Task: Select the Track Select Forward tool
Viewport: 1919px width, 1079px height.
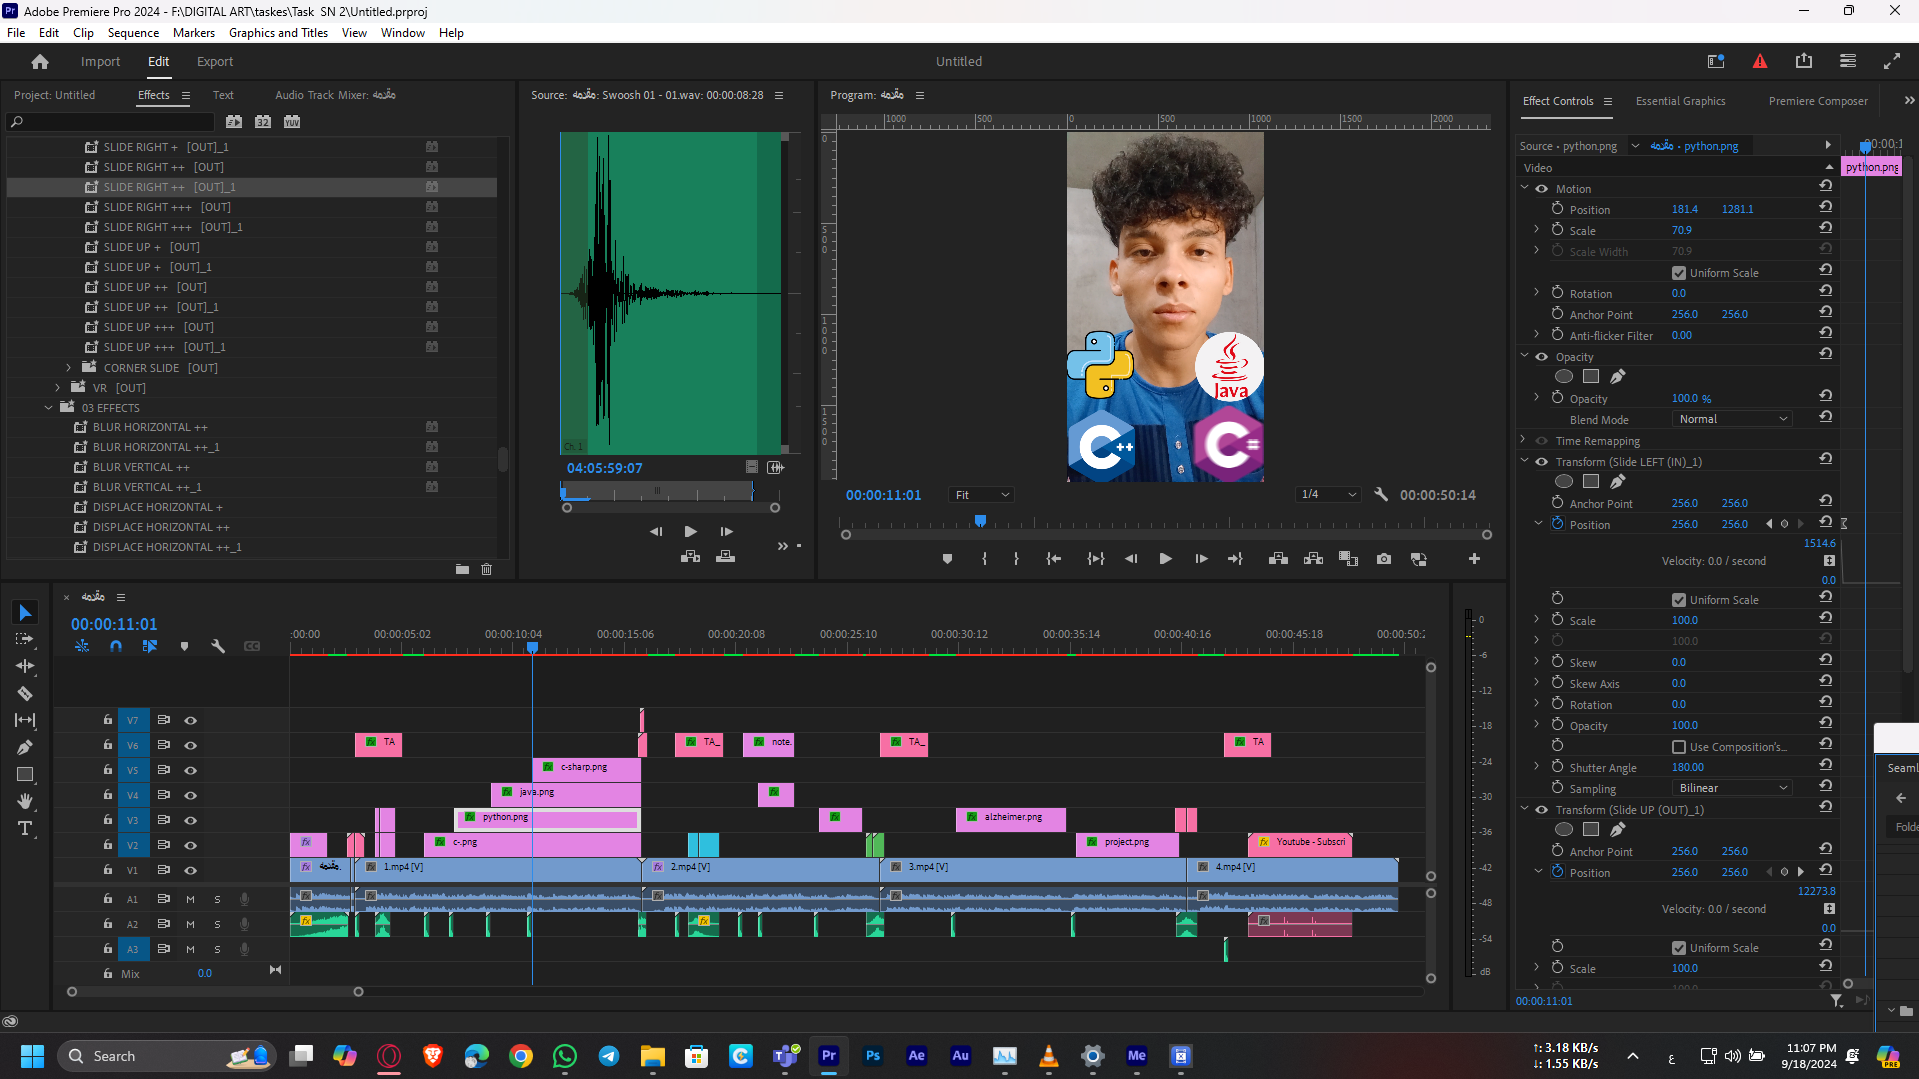Action: [26, 639]
